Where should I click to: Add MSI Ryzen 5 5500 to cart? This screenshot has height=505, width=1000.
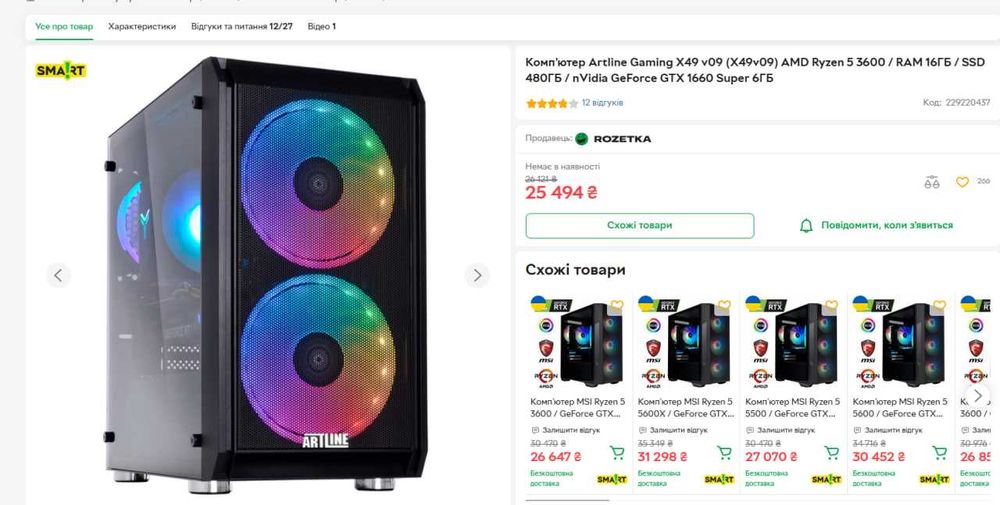pyautogui.click(x=832, y=453)
